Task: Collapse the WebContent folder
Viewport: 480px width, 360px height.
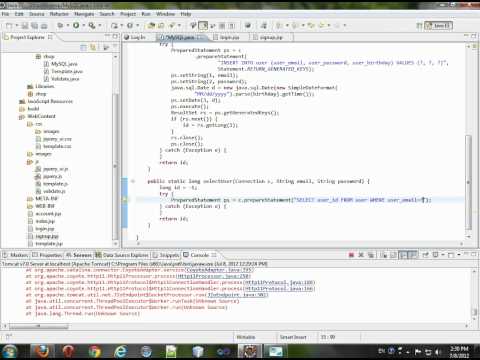Action: click(x=37, y=116)
